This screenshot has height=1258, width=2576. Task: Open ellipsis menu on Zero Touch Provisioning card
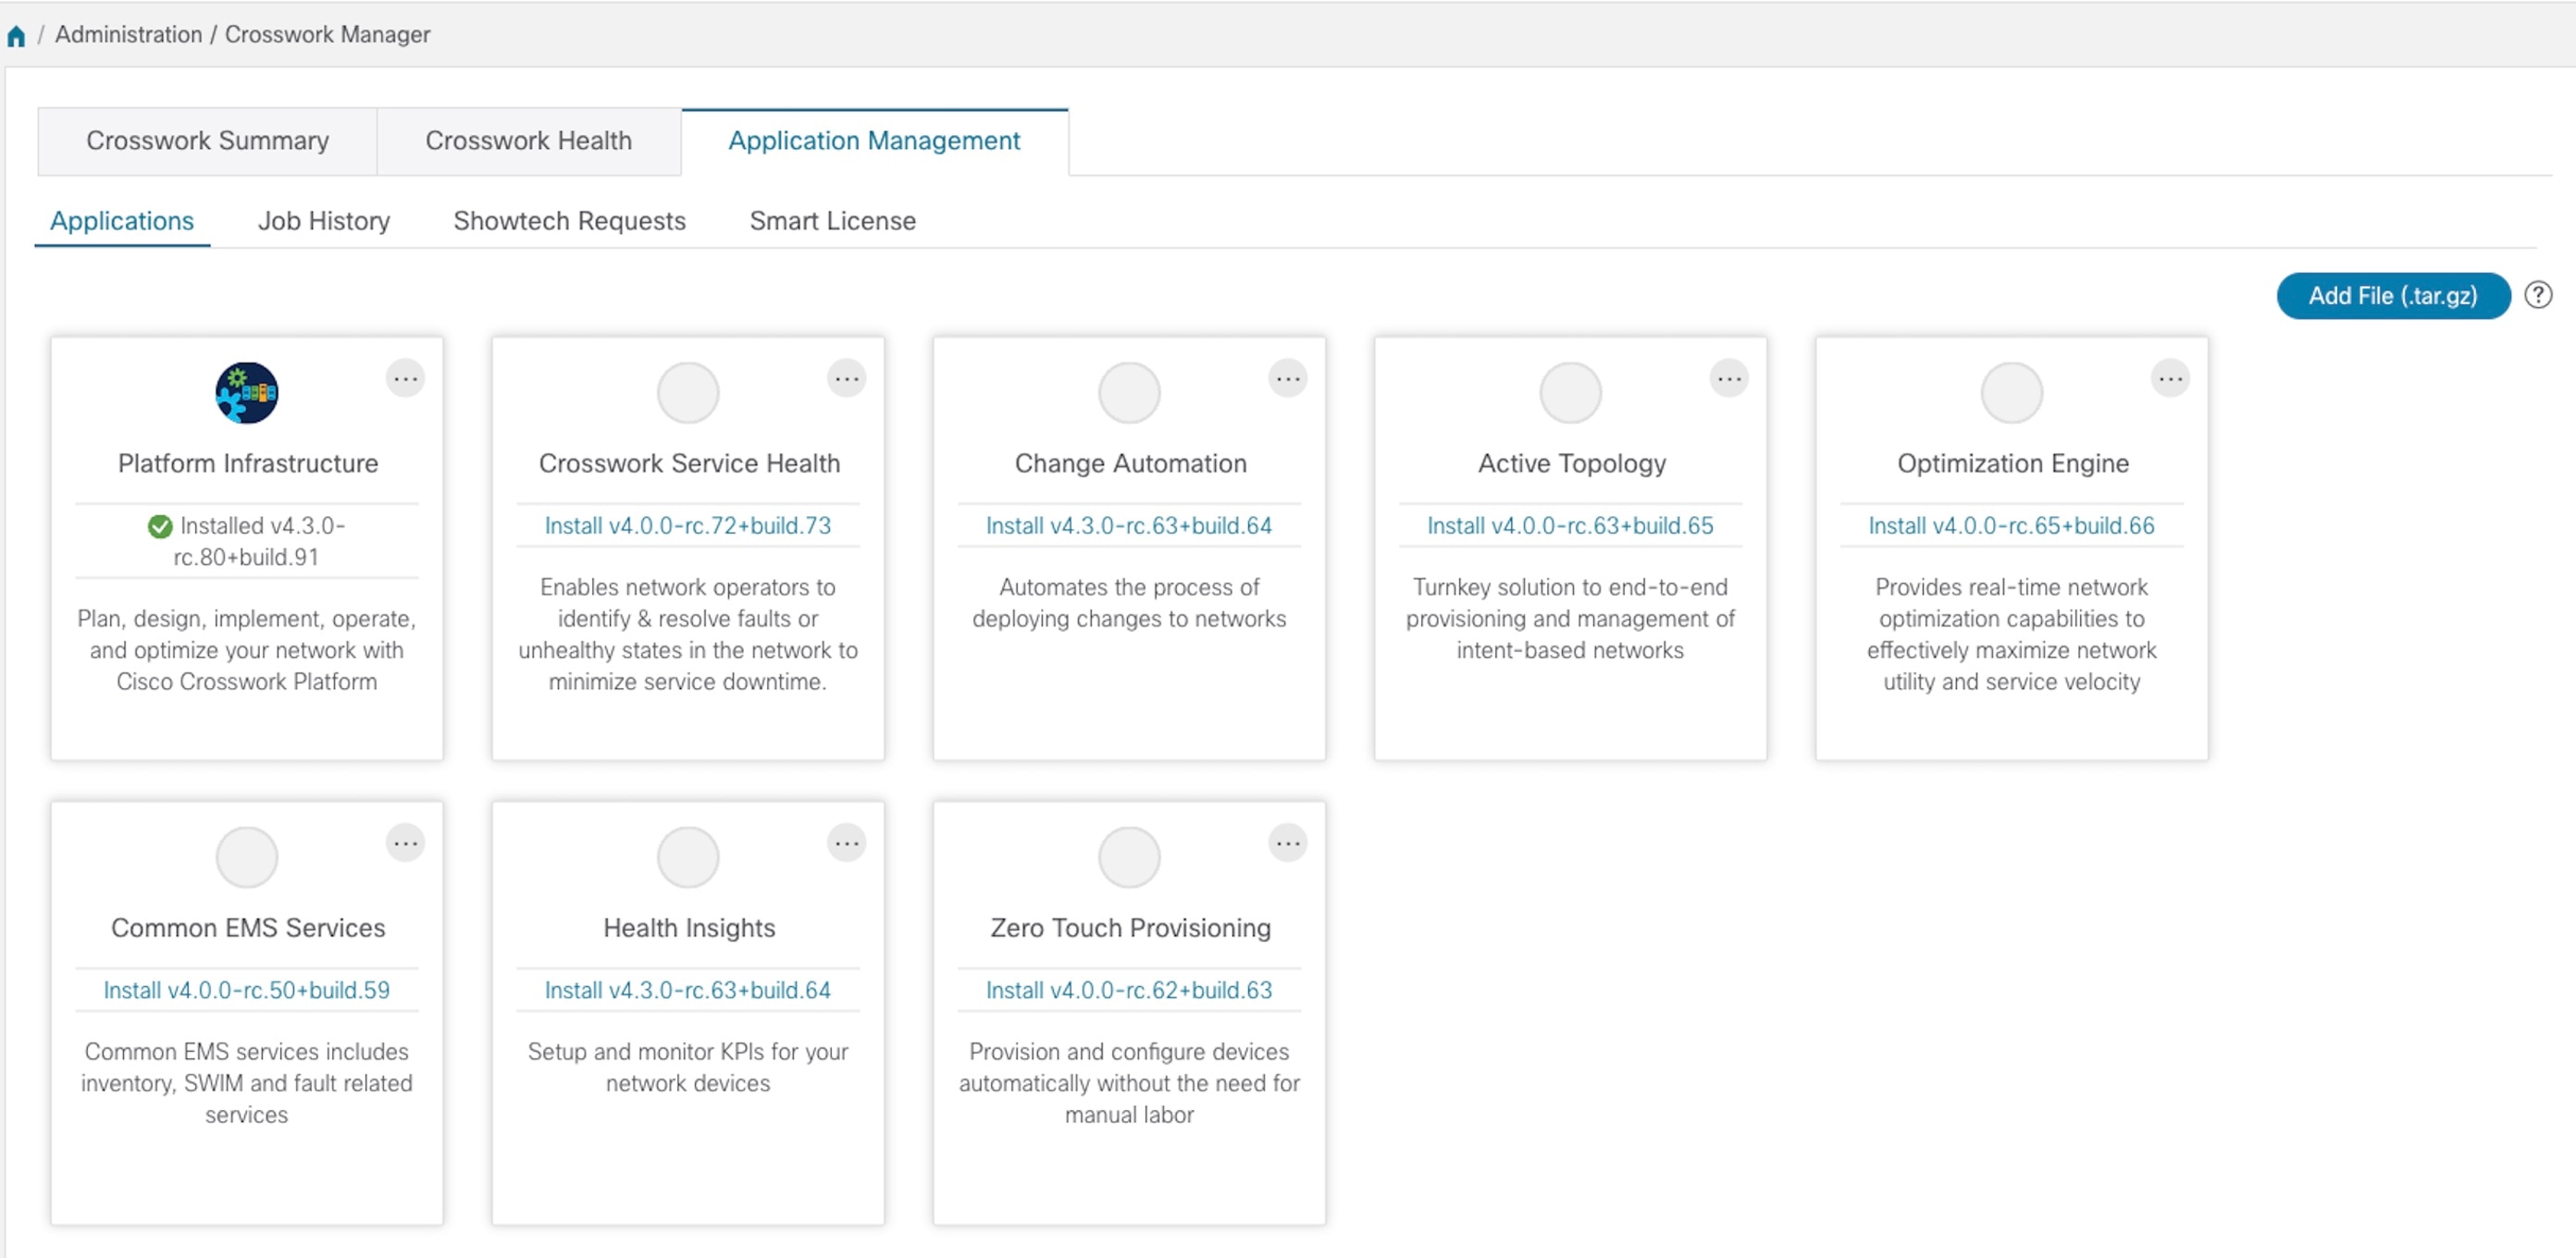click(x=1288, y=843)
